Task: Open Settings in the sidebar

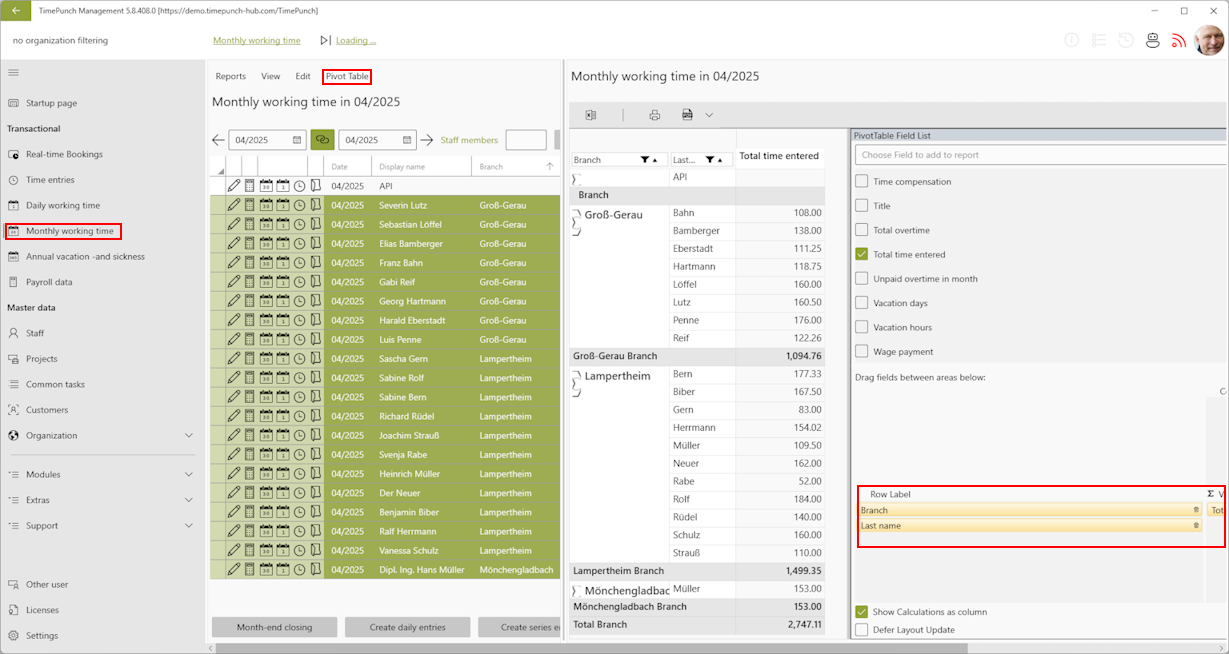Action: click(x=42, y=636)
